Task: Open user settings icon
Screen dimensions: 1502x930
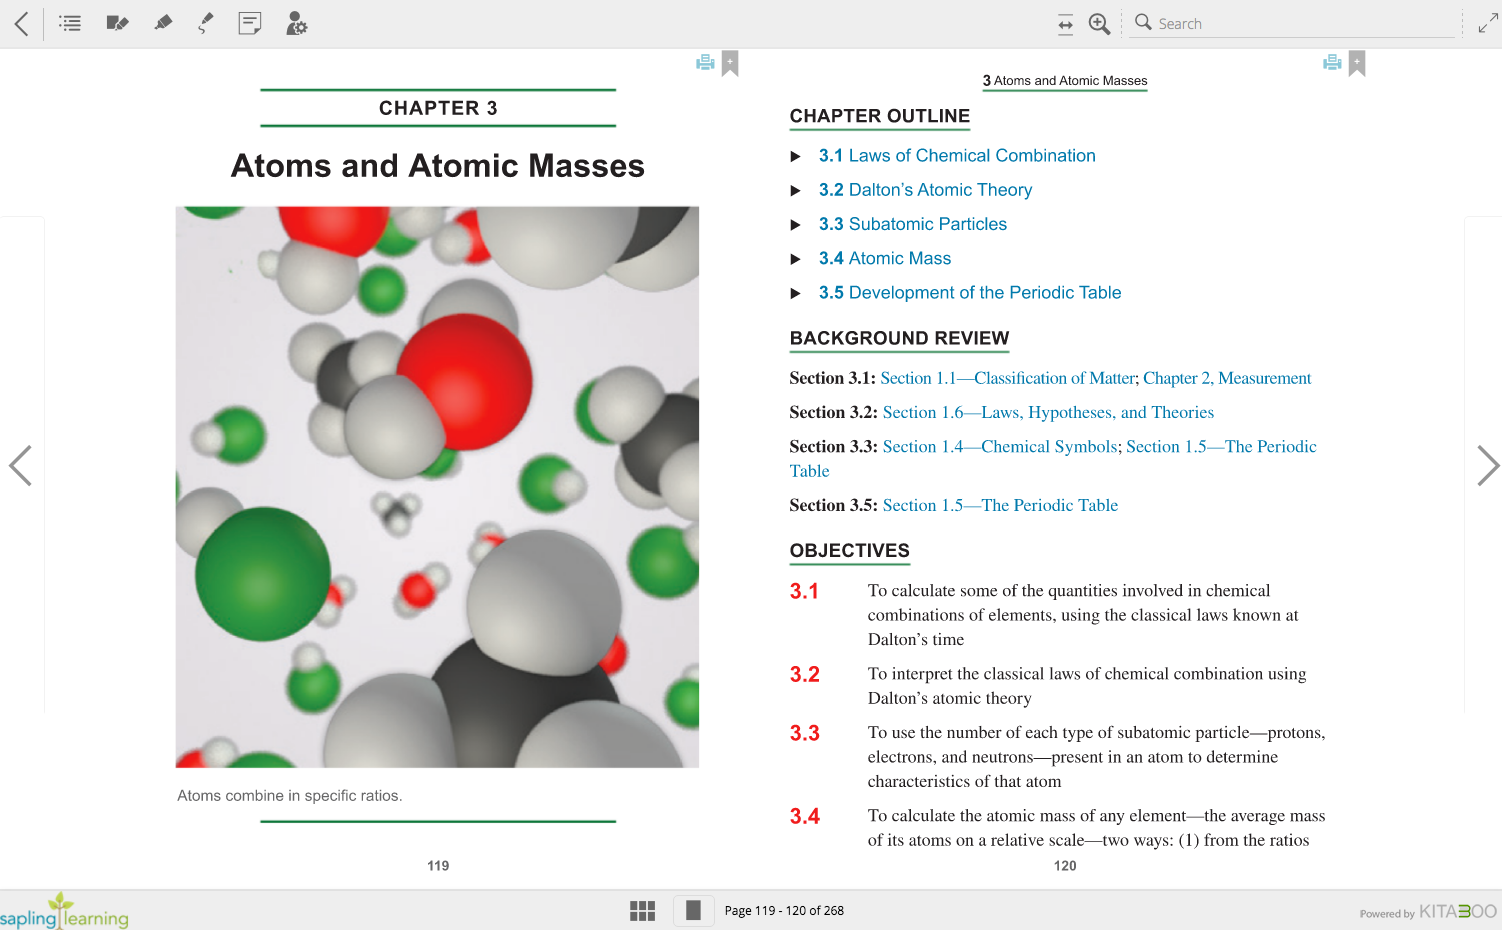Action: pyautogui.click(x=296, y=23)
